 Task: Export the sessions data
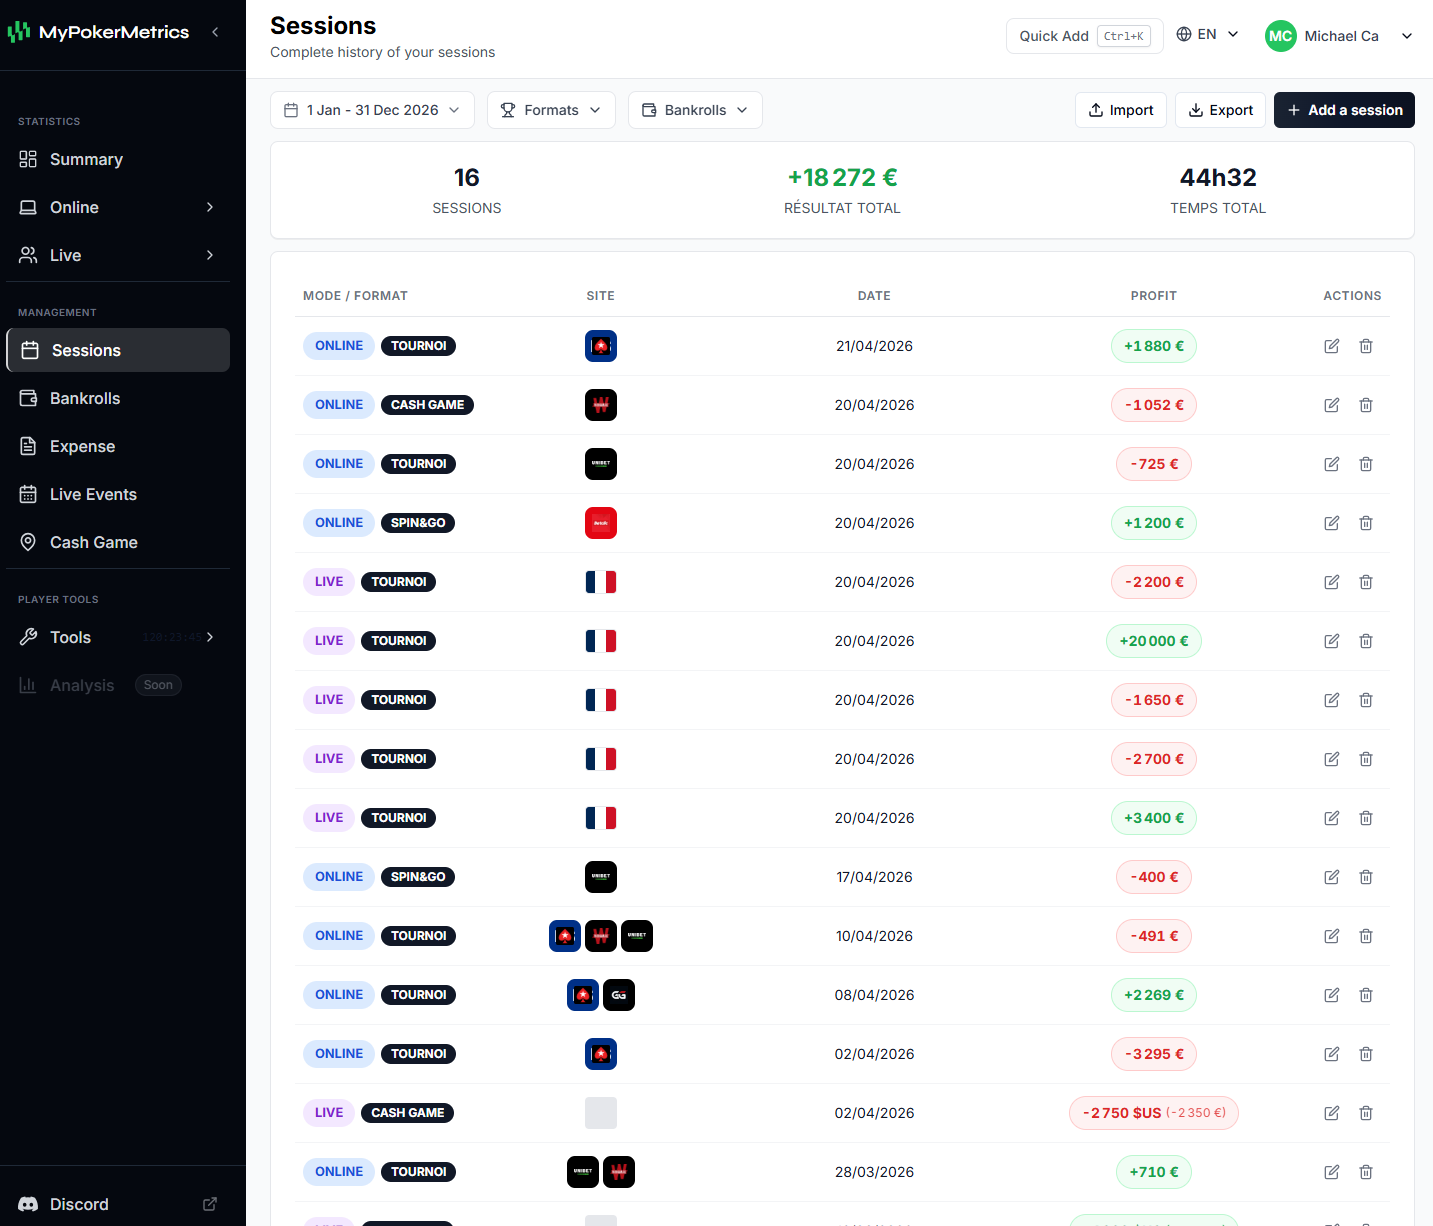[x=1220, y=110]
